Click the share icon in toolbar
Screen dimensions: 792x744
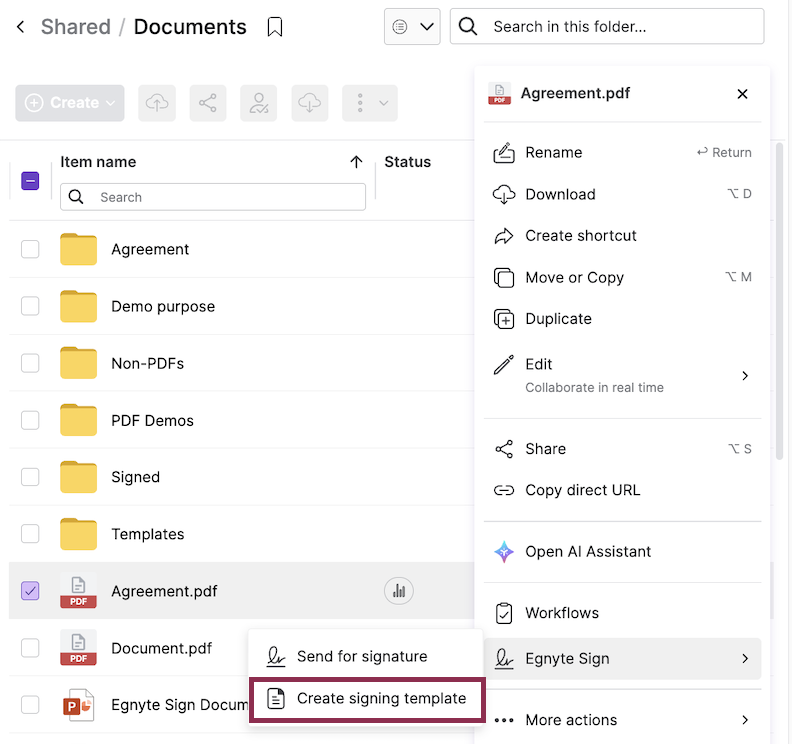[x=207, y=103]
